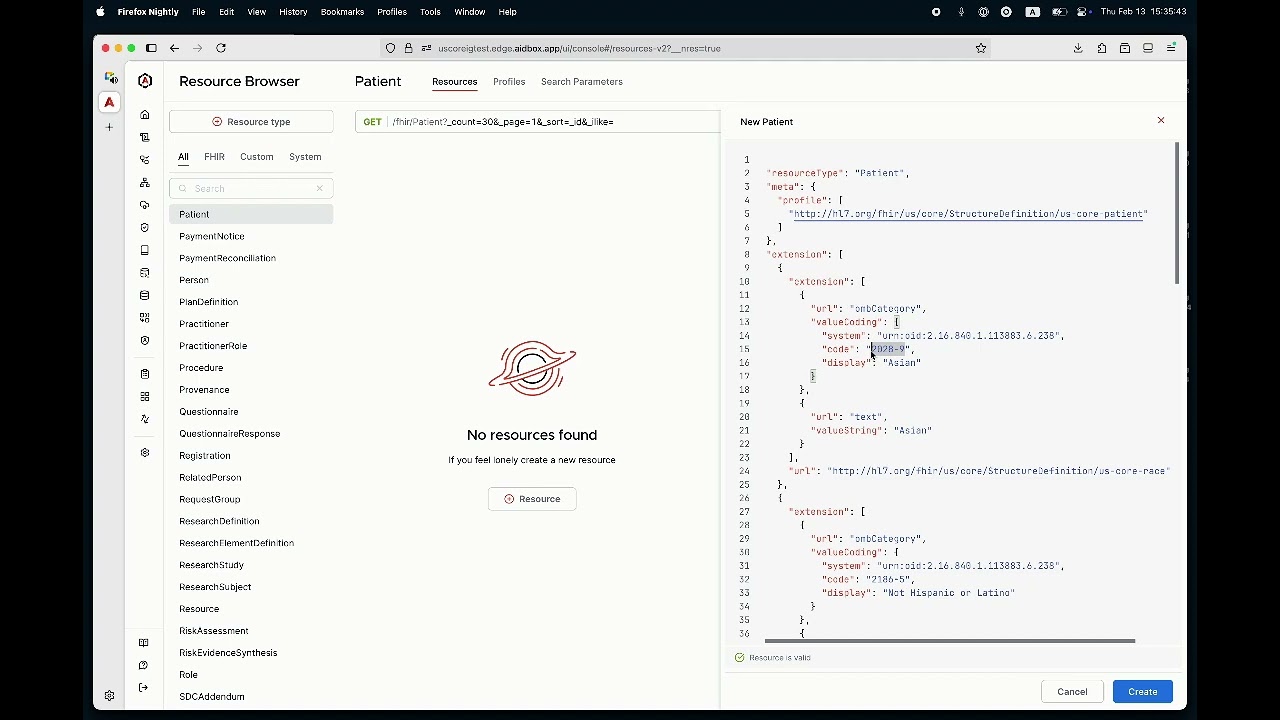Click the logout icon at sidebar bottom
Image resolution: width=1280 pixels, height=720 pixels.
(144, 688)
